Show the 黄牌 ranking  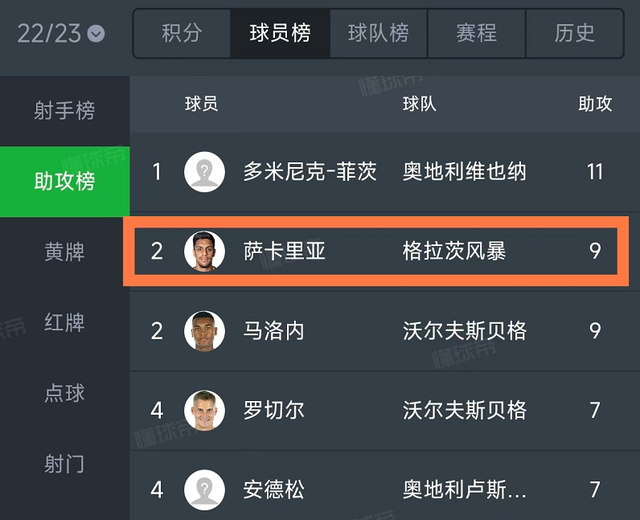coord(64,252)
